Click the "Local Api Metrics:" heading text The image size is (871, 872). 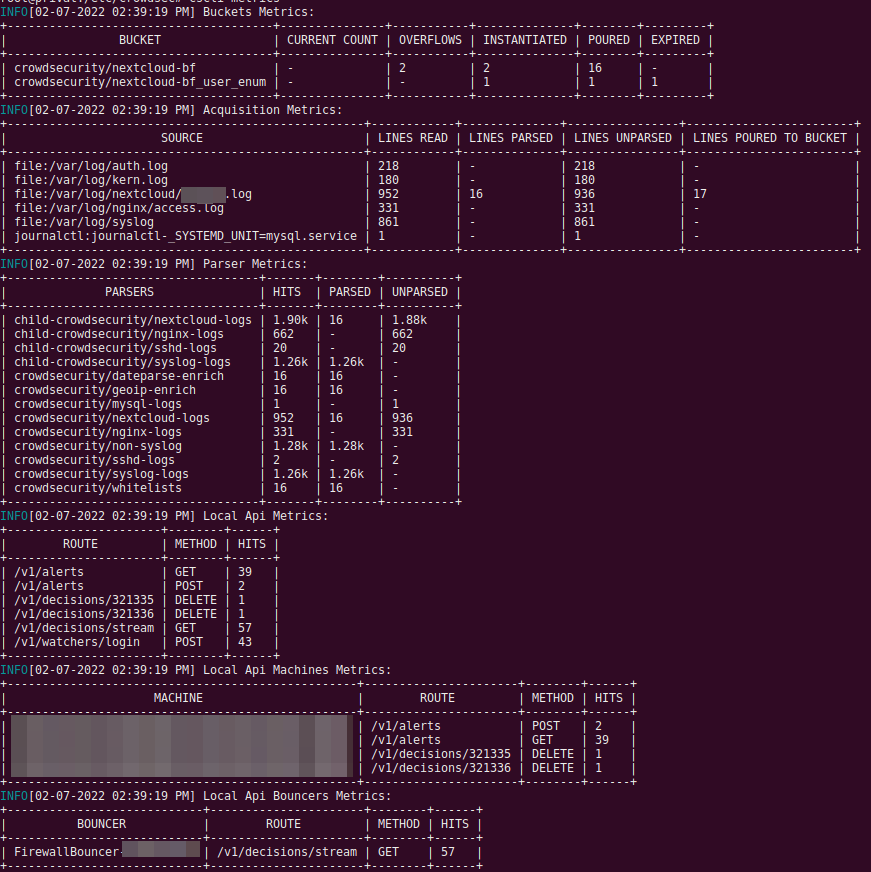pos(266,516)
